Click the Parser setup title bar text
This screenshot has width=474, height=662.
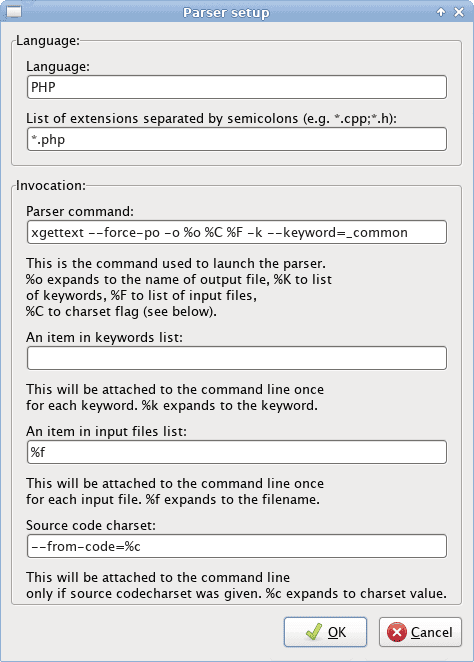click(x=226, y=13)
